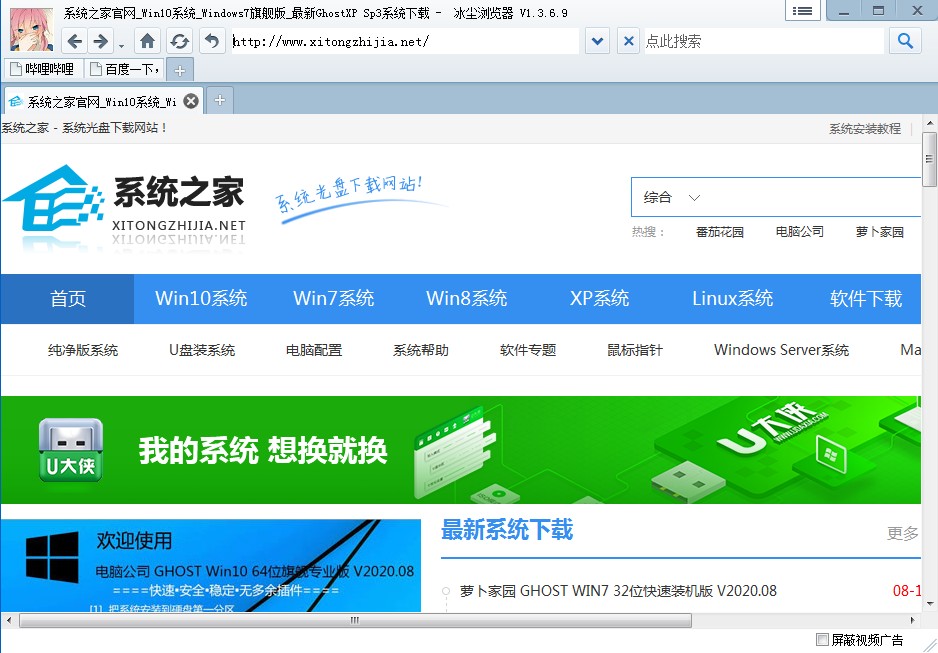The image size is (938, 653).
Task: Click the anime avatar picture in the title bar
Action: (x=31, y=29)
